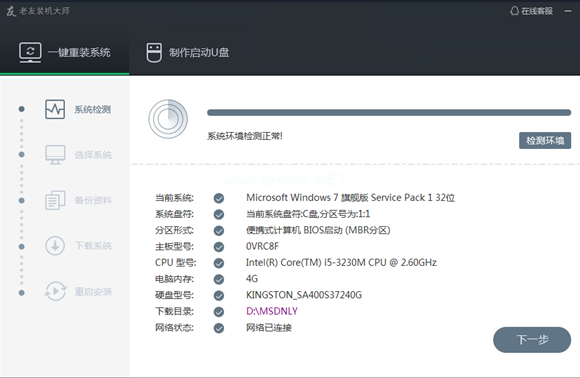Select the 系统检测 step label
Screen dimensions: 580x378
(92, 109)
